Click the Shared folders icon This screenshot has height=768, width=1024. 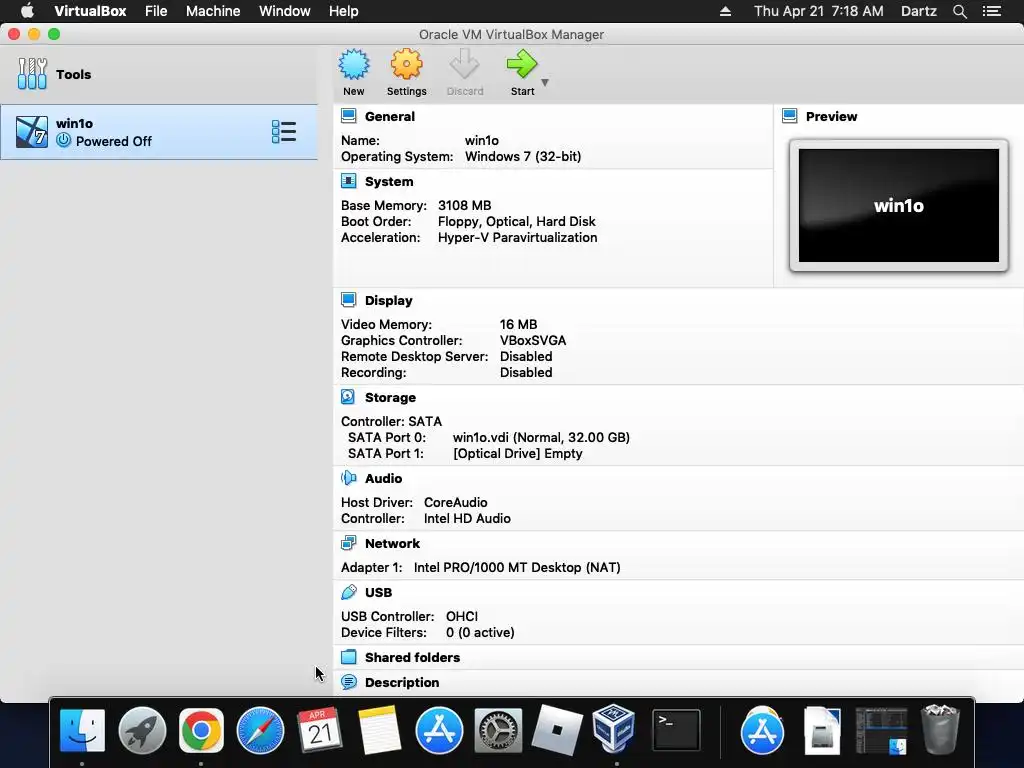(x=349, y=657)
